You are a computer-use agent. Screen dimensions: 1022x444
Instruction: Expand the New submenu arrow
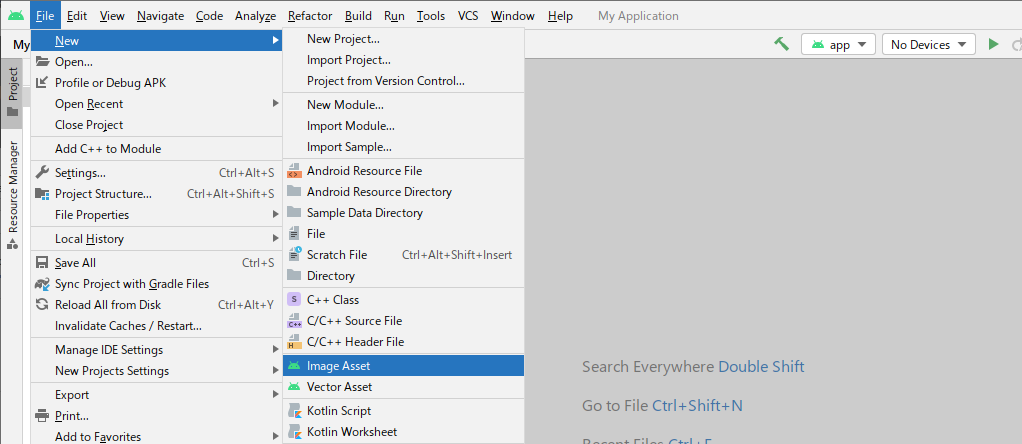coord(276,41)
